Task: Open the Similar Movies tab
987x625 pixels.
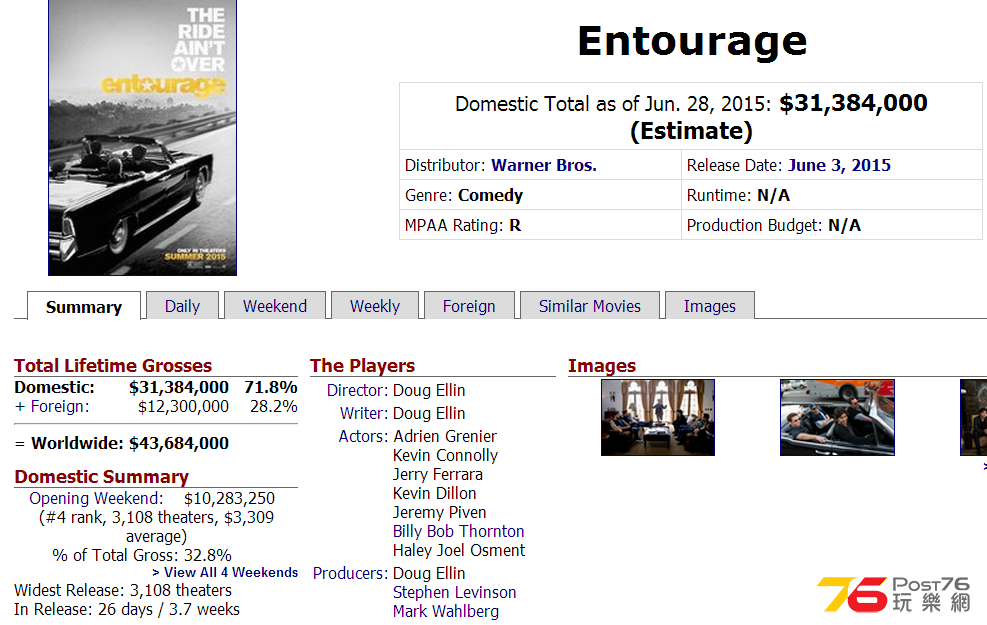Action: [590, 306]
